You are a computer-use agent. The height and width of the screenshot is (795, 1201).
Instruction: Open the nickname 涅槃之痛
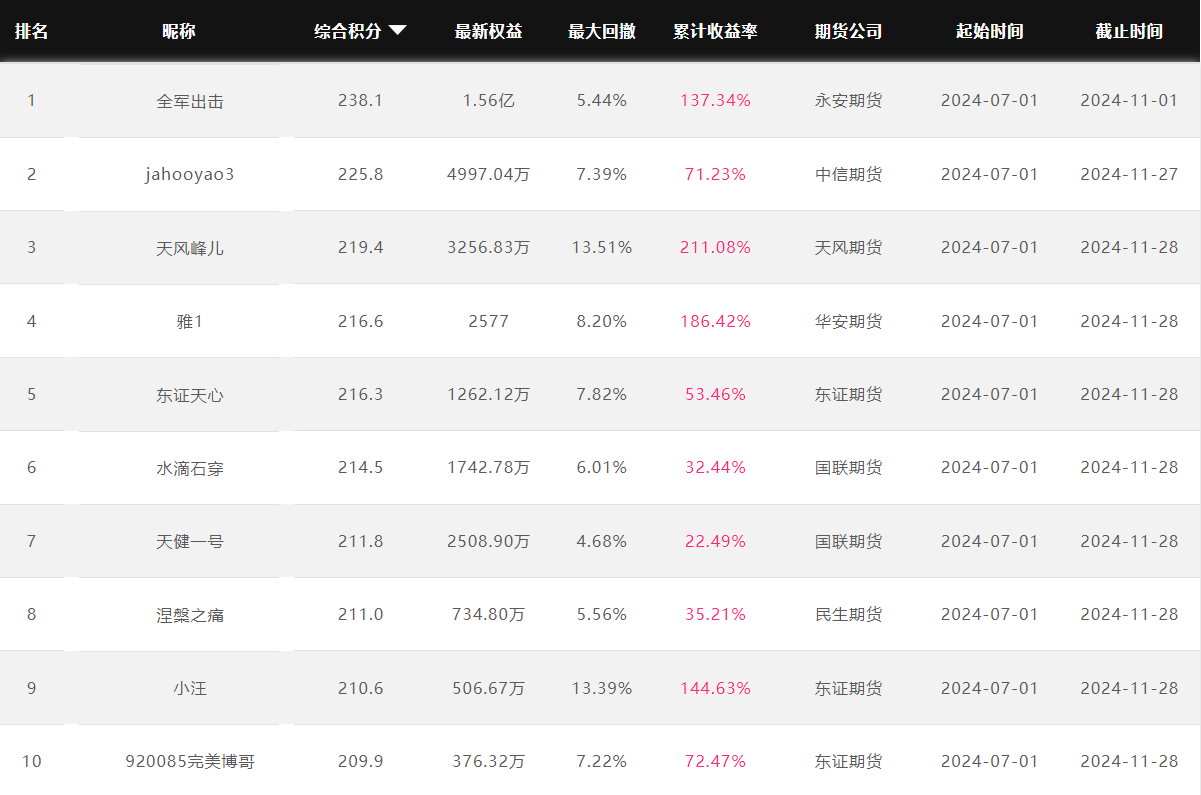click(x=190, y=615)
